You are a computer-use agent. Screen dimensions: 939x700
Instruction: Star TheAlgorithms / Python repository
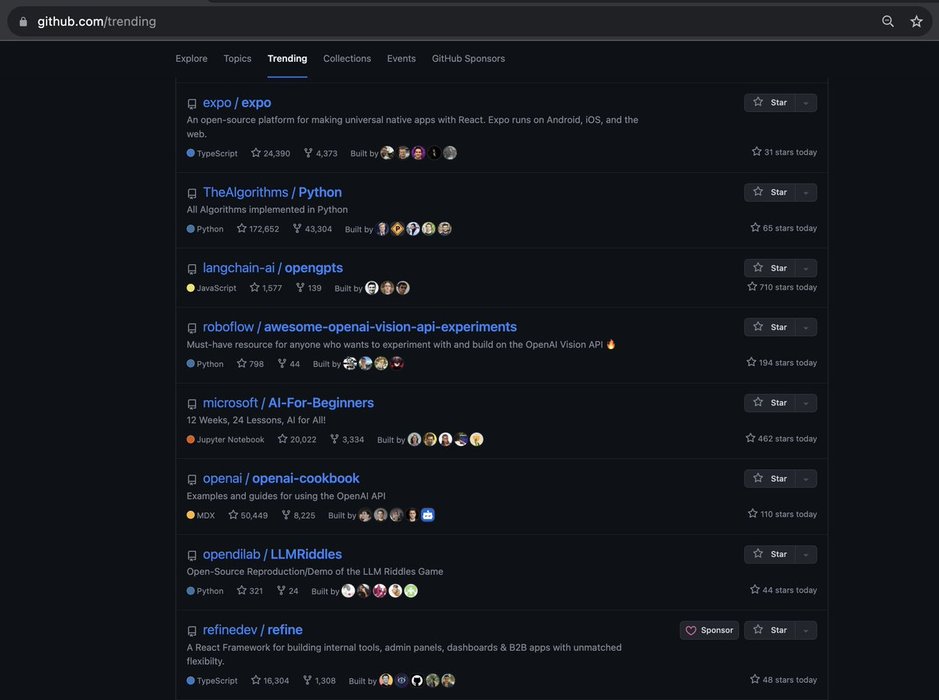click(770, 192)
